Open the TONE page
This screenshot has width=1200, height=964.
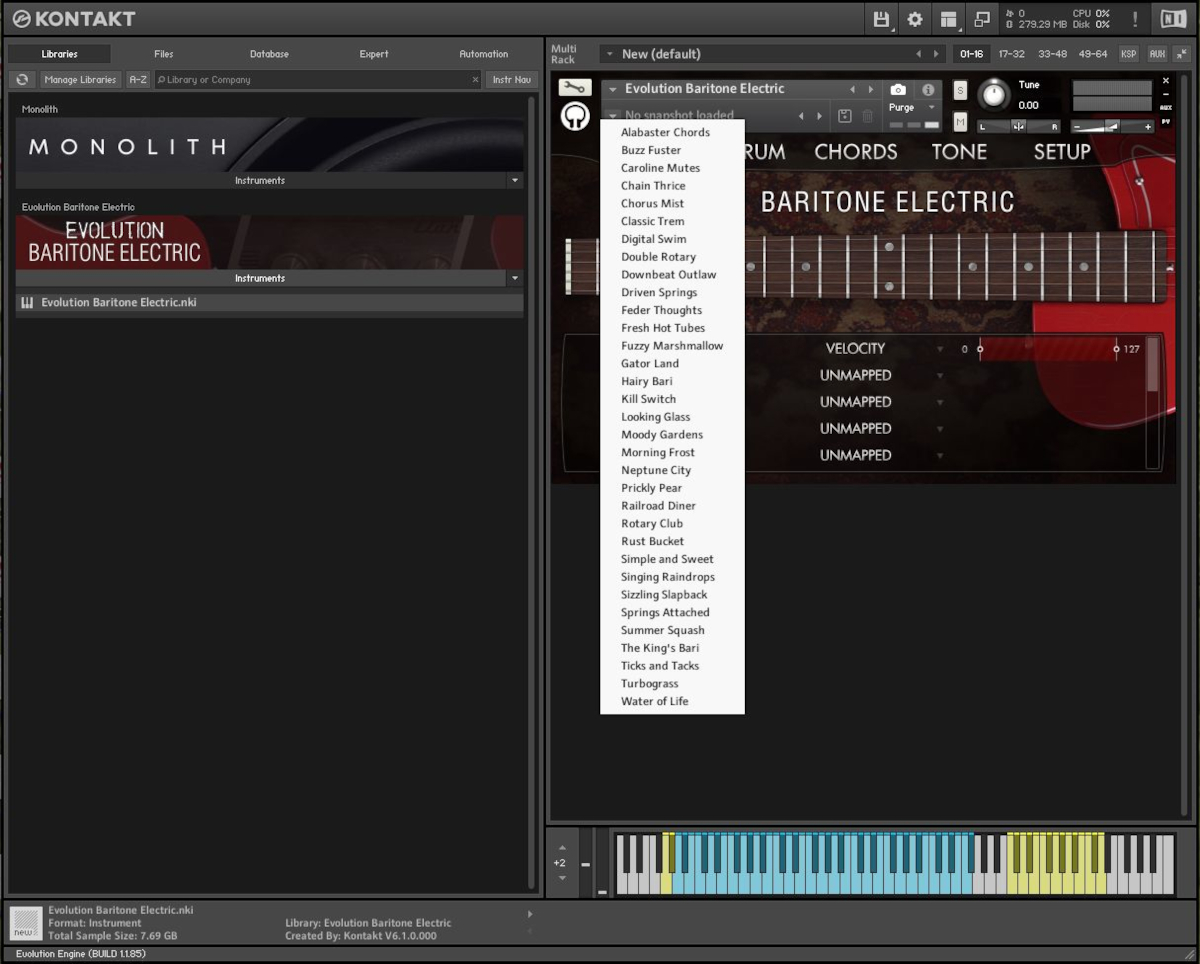click(959, 152)
